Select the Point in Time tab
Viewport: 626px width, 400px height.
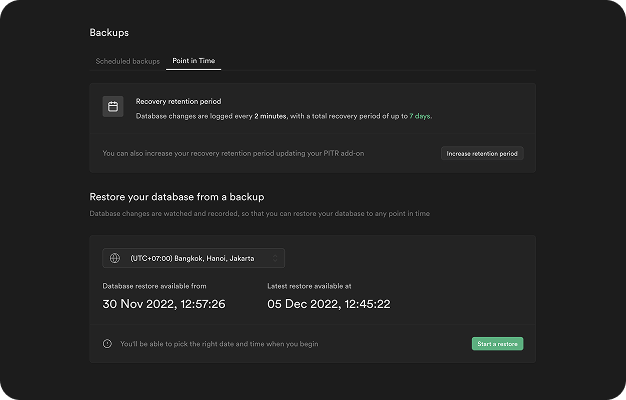194,61
